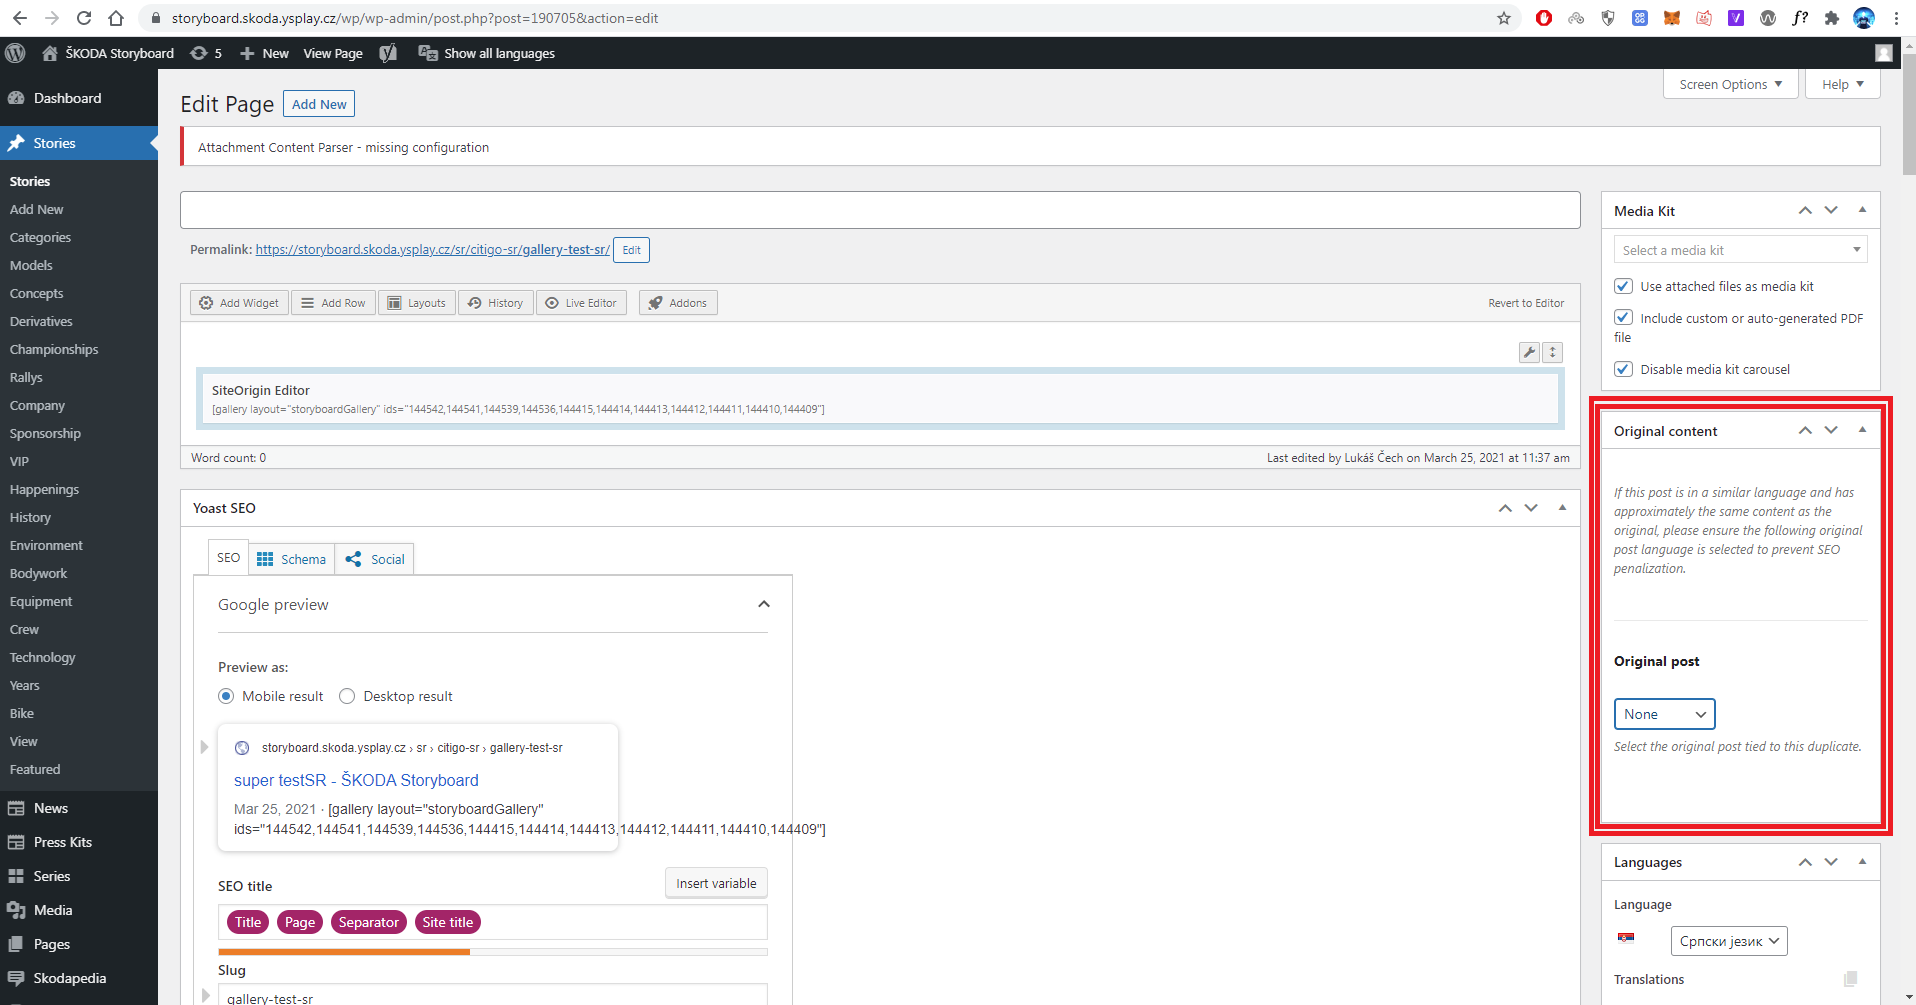Click the page title input field
Image resolution: width=1916 pixels, height=1005 pixels.
coord(880,210)
